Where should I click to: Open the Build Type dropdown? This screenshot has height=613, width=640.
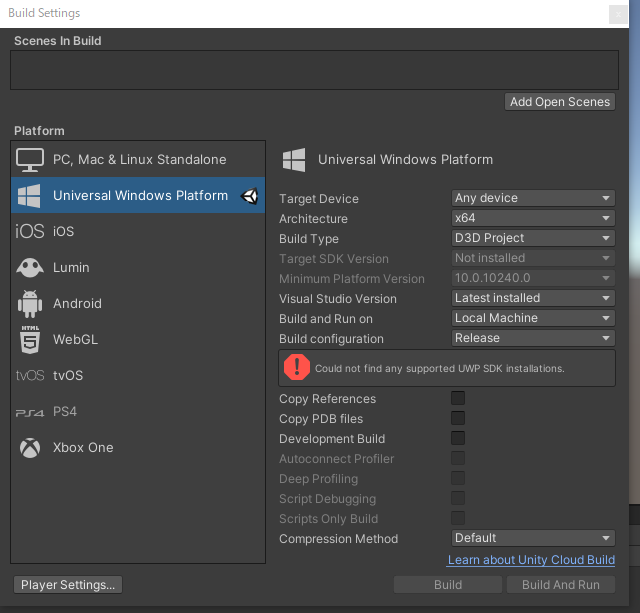(533, 238)
